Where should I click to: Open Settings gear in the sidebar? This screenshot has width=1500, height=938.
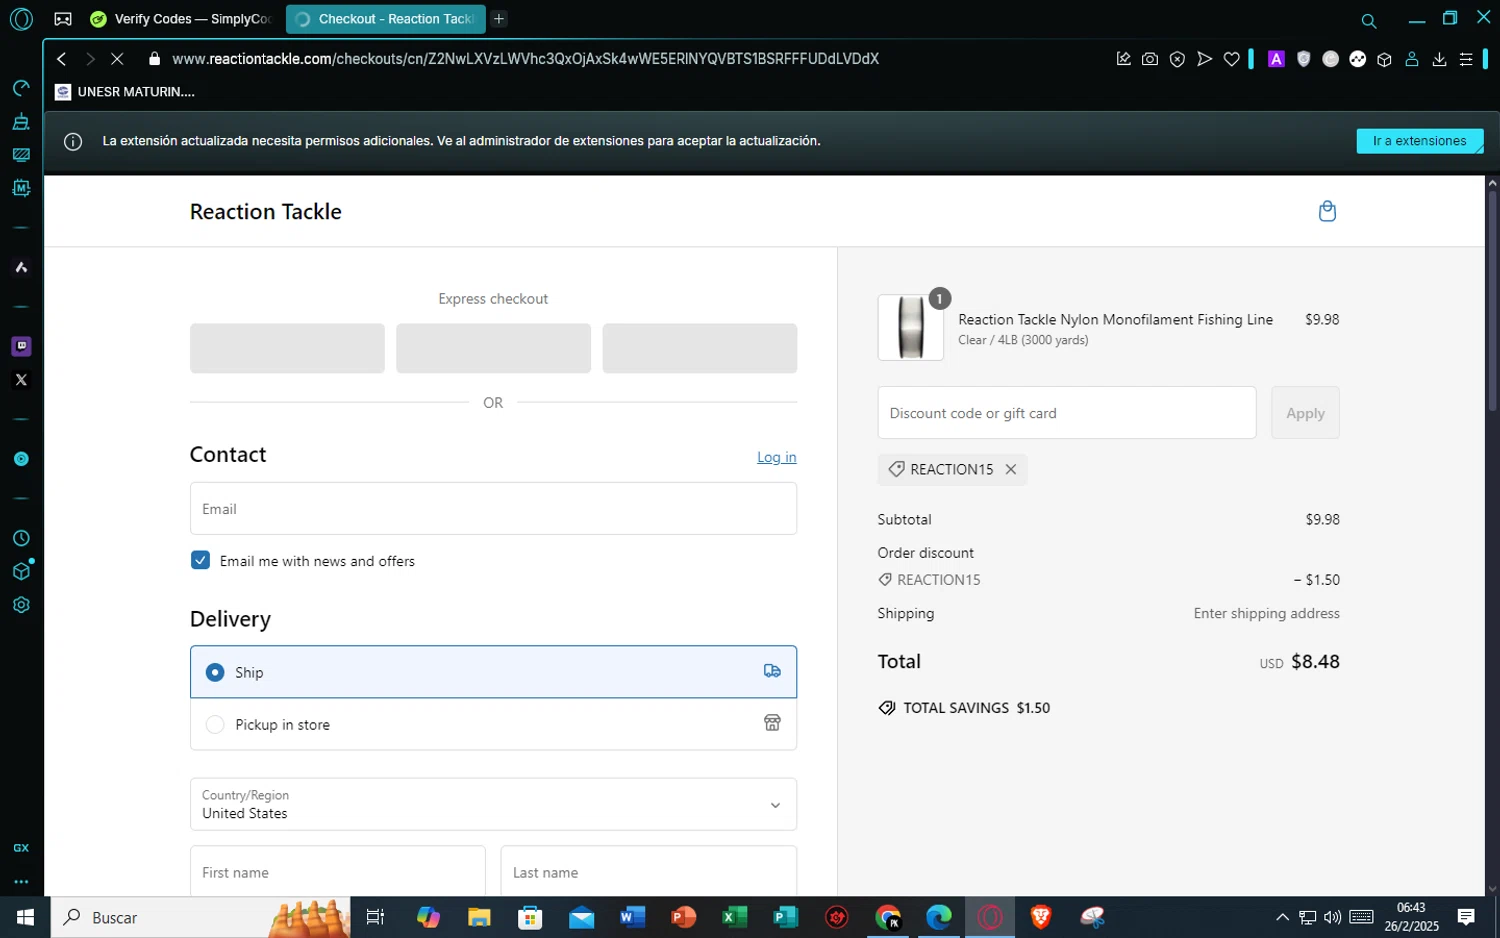tap(21, 605)
